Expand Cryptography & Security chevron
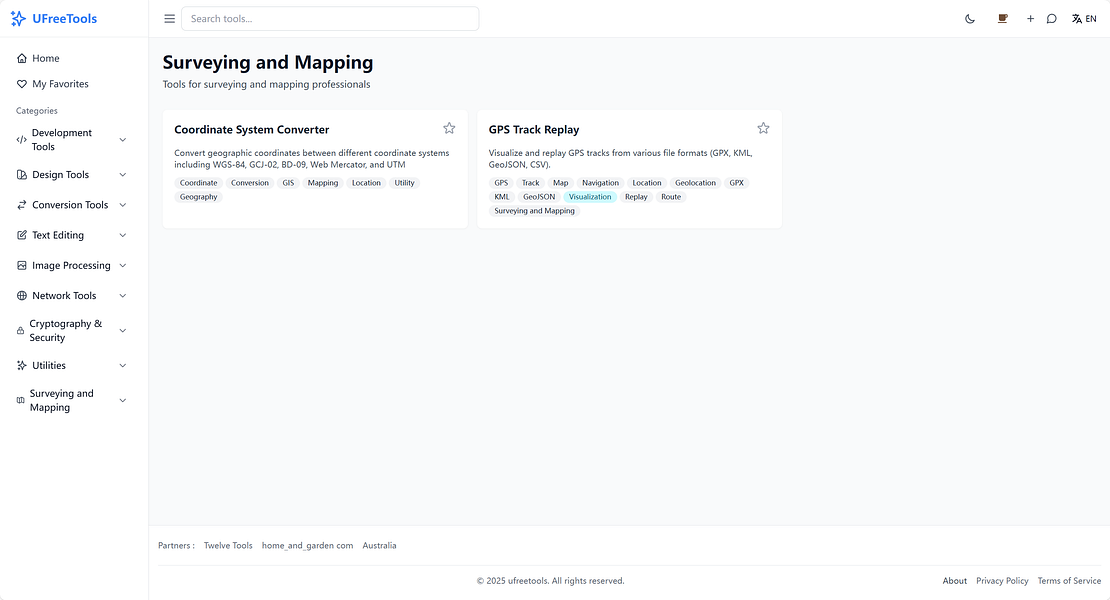The image size is (1110, 600). coord(122,330)
